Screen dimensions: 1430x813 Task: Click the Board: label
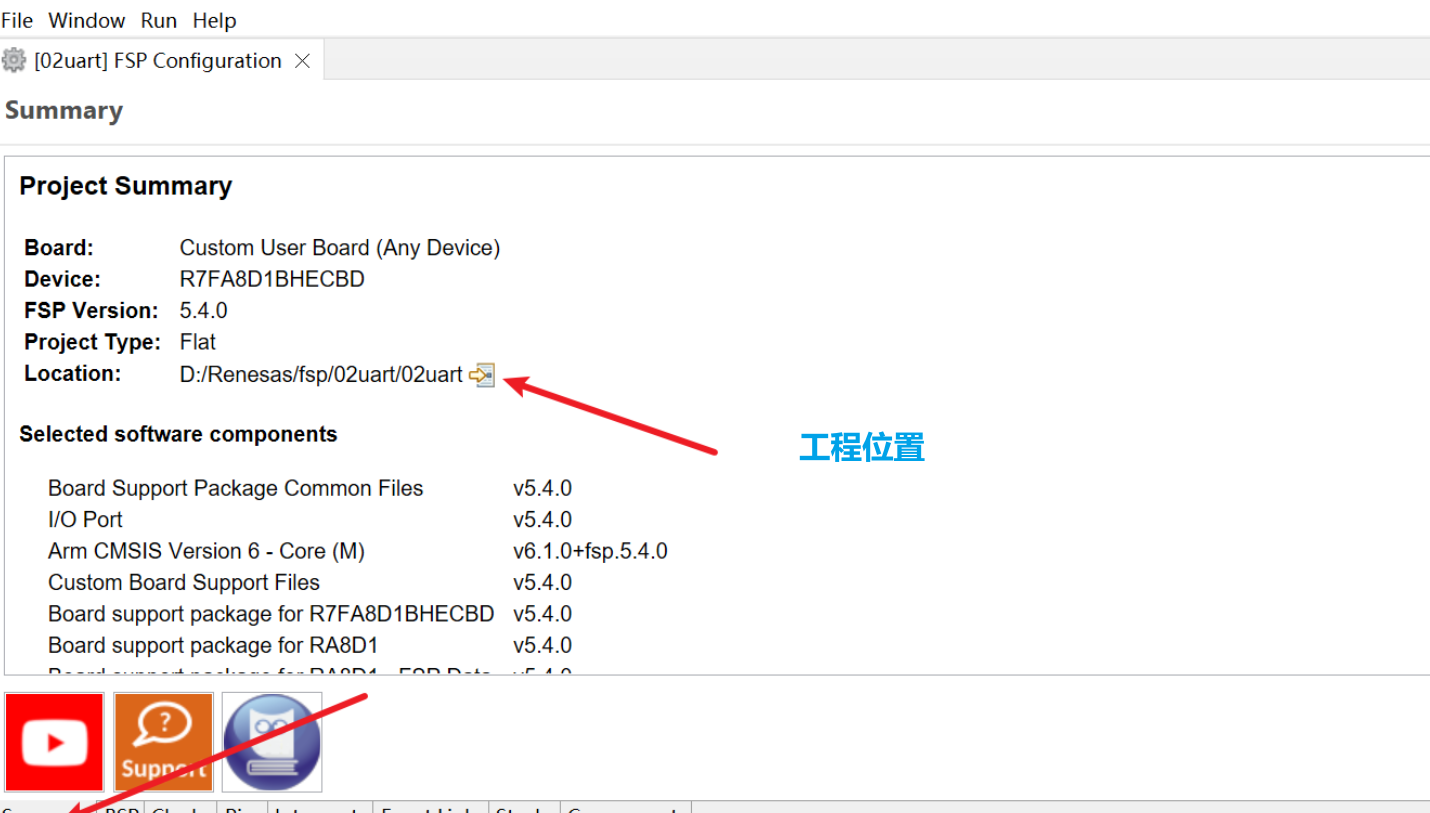pos(59,247)
